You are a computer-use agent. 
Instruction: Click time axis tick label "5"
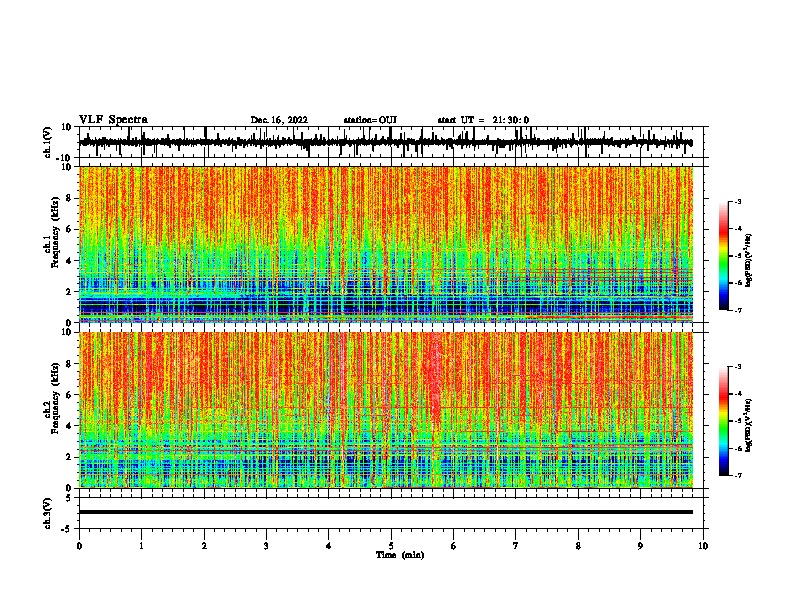point(391,546)
